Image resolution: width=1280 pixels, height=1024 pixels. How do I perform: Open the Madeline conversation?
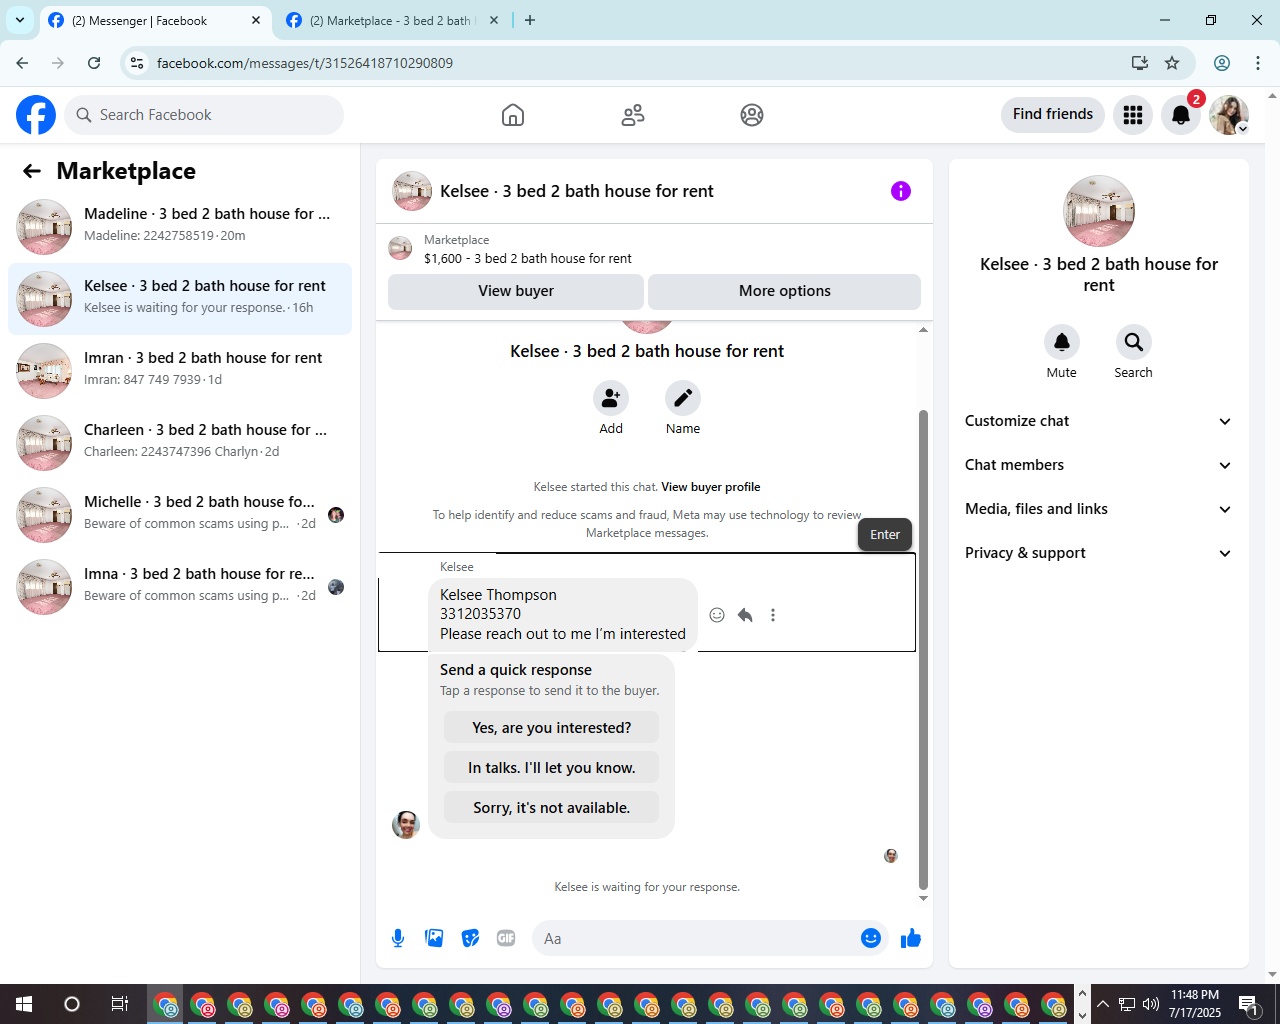[180, 227]
